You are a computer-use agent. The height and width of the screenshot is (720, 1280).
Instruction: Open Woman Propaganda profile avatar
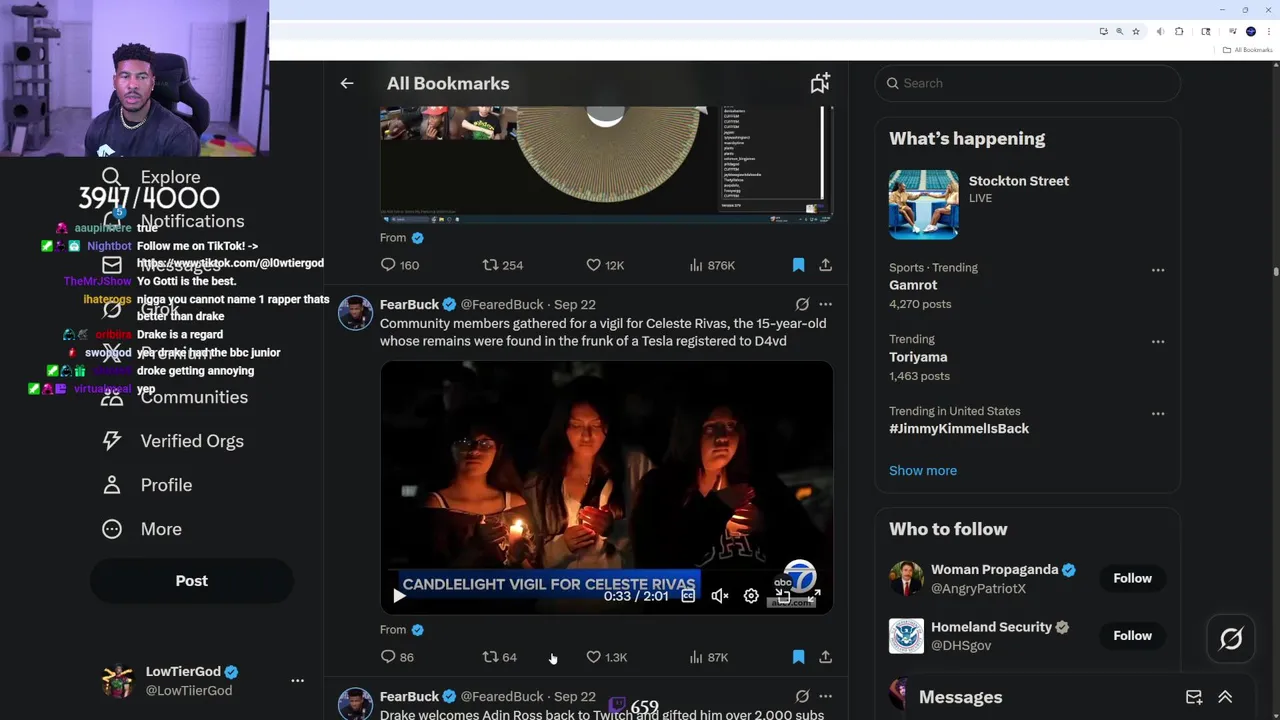(x=906, y=578)
